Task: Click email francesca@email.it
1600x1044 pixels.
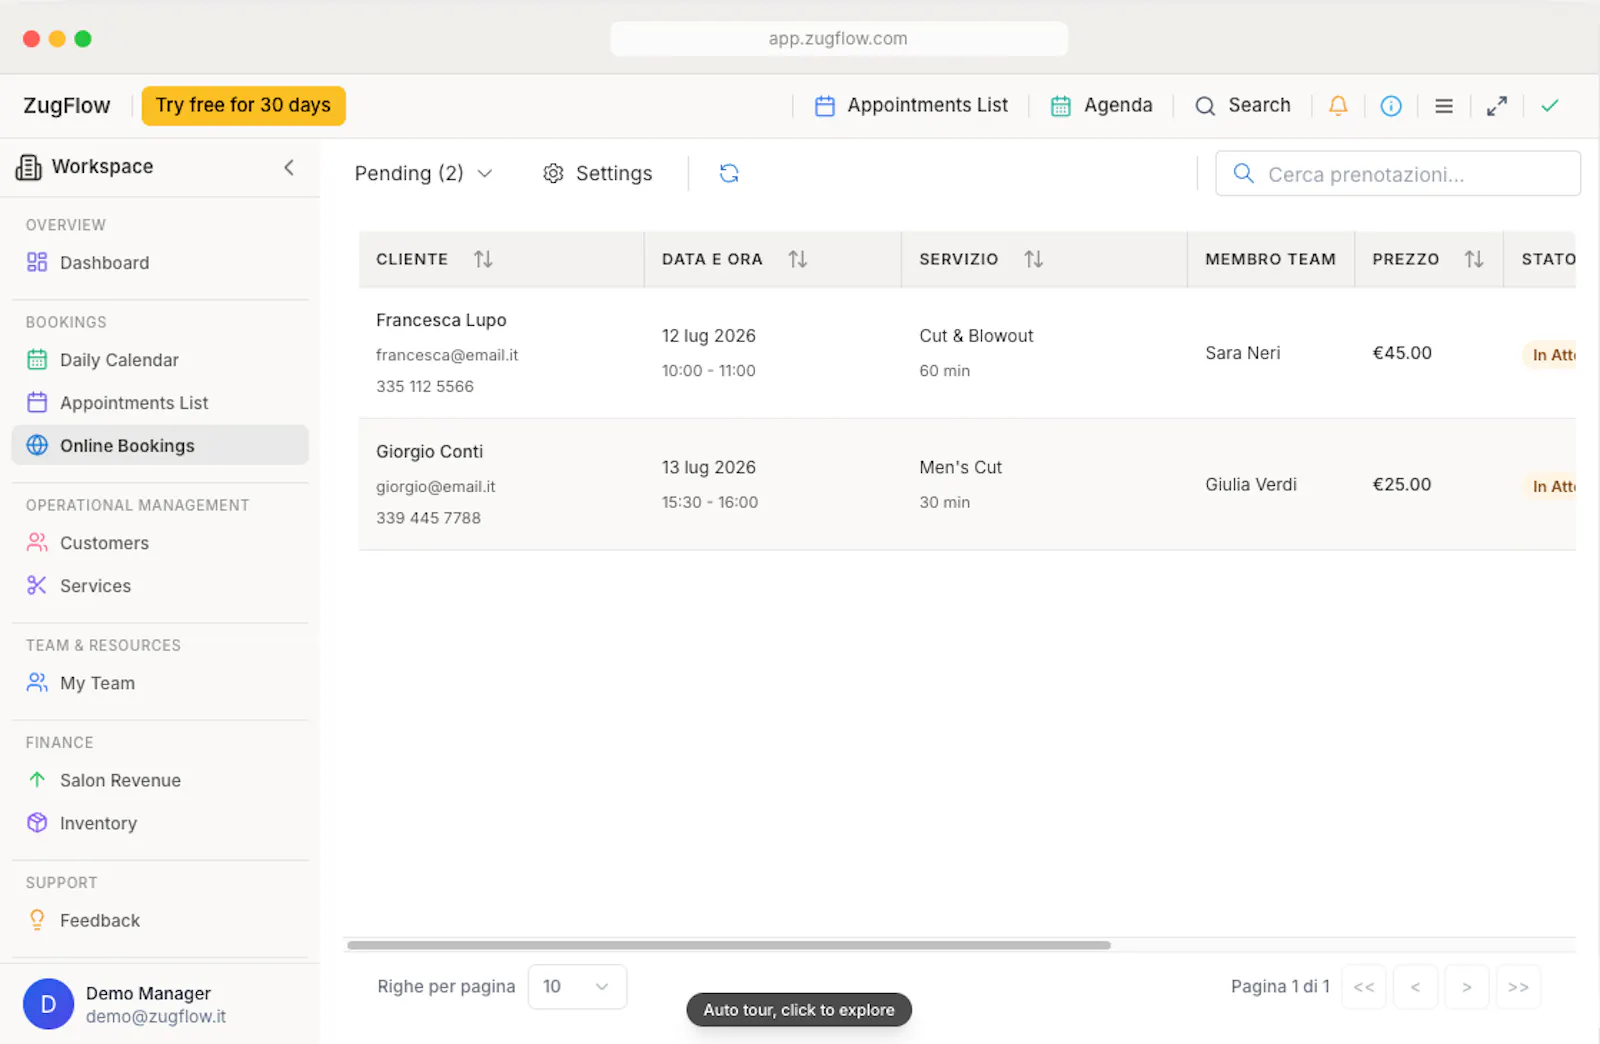Action: 447,355
